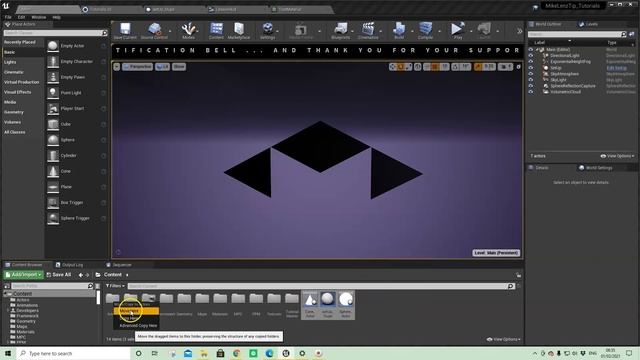Click the Save Current toolbar icon
The image size is (640, 360).
(125, 31)
